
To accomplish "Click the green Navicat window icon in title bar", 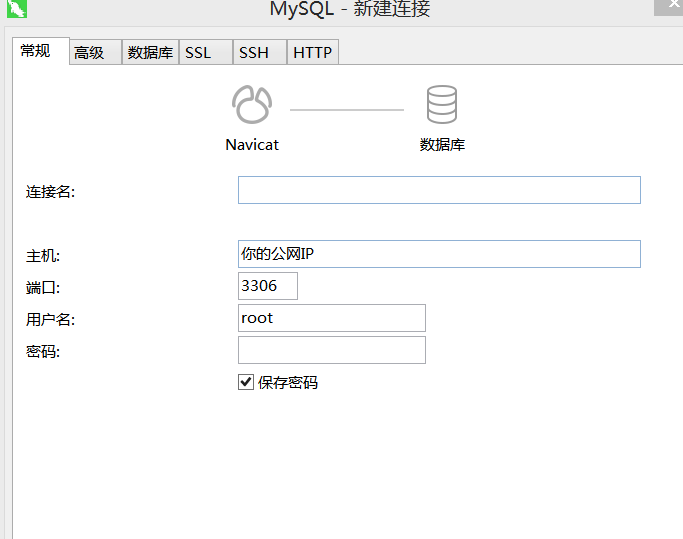I will (17, 8).
